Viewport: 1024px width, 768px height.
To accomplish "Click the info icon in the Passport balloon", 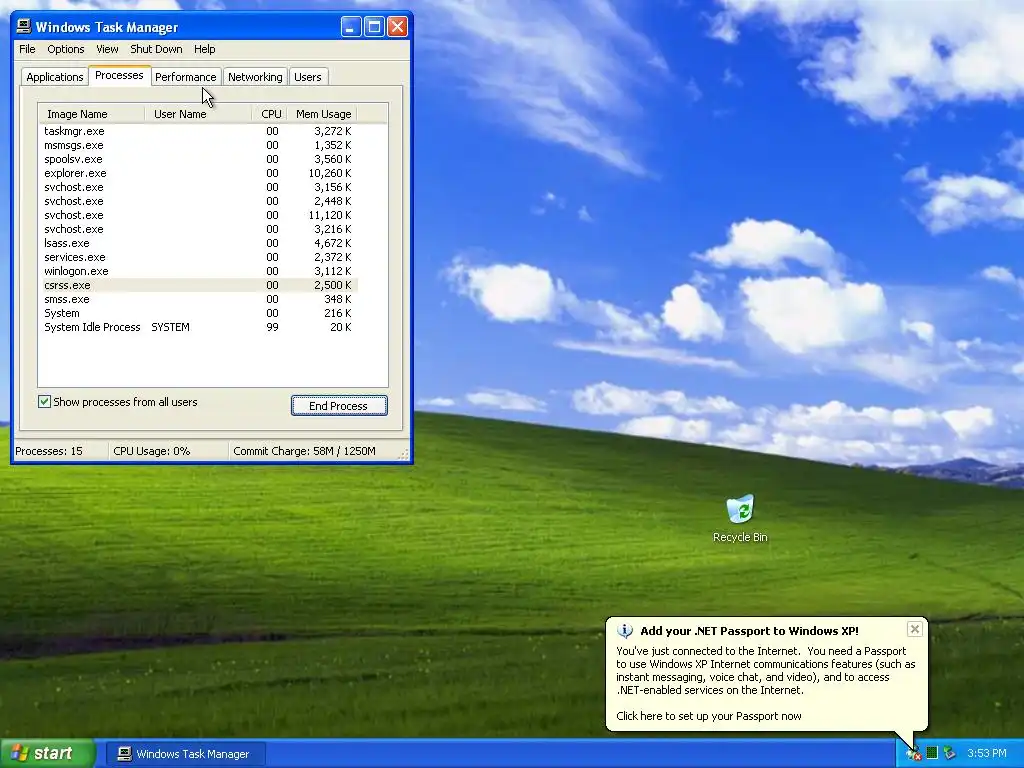I will tap(625, 631).
